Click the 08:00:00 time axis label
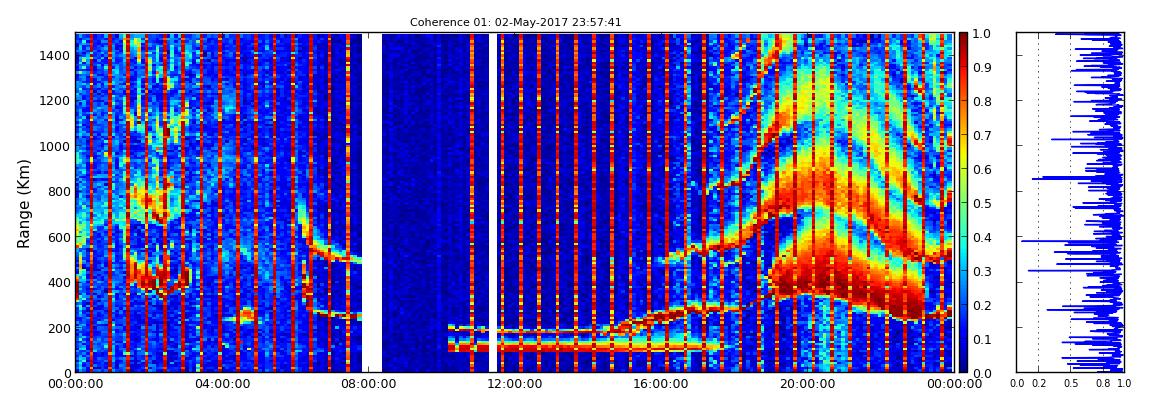The height and width of the screenshot is (407, 1150). click(x=367, y=383)
